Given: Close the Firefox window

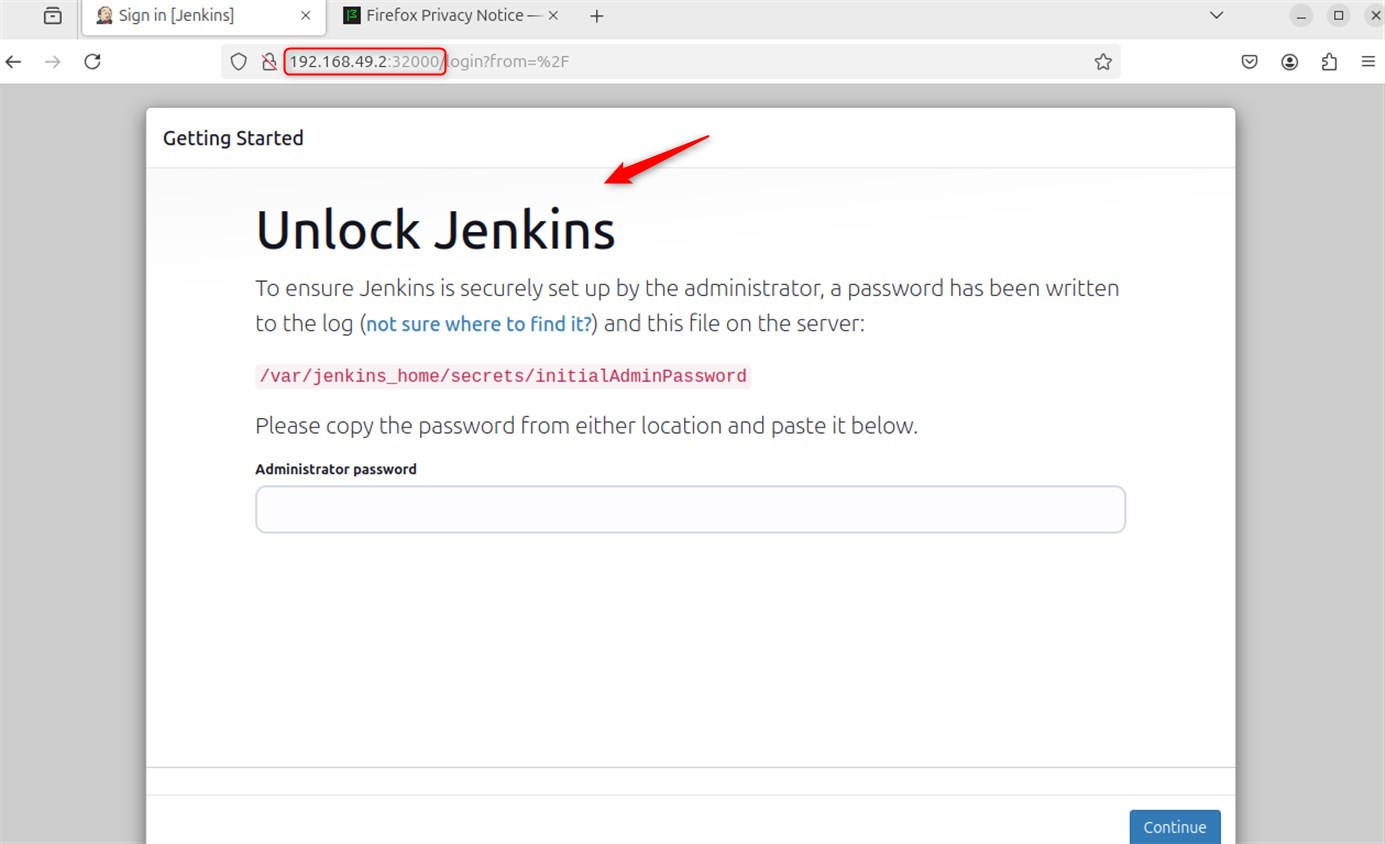Looking at the screenshot, I should point(1375,16).
